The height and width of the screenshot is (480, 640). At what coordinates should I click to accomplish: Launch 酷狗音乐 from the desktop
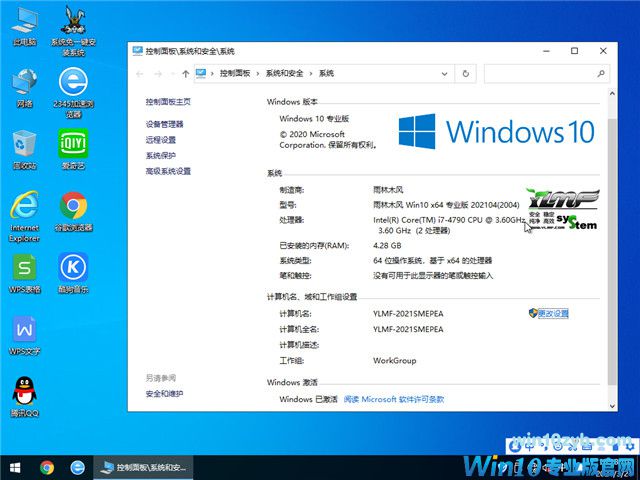click(x=73, y=273)
